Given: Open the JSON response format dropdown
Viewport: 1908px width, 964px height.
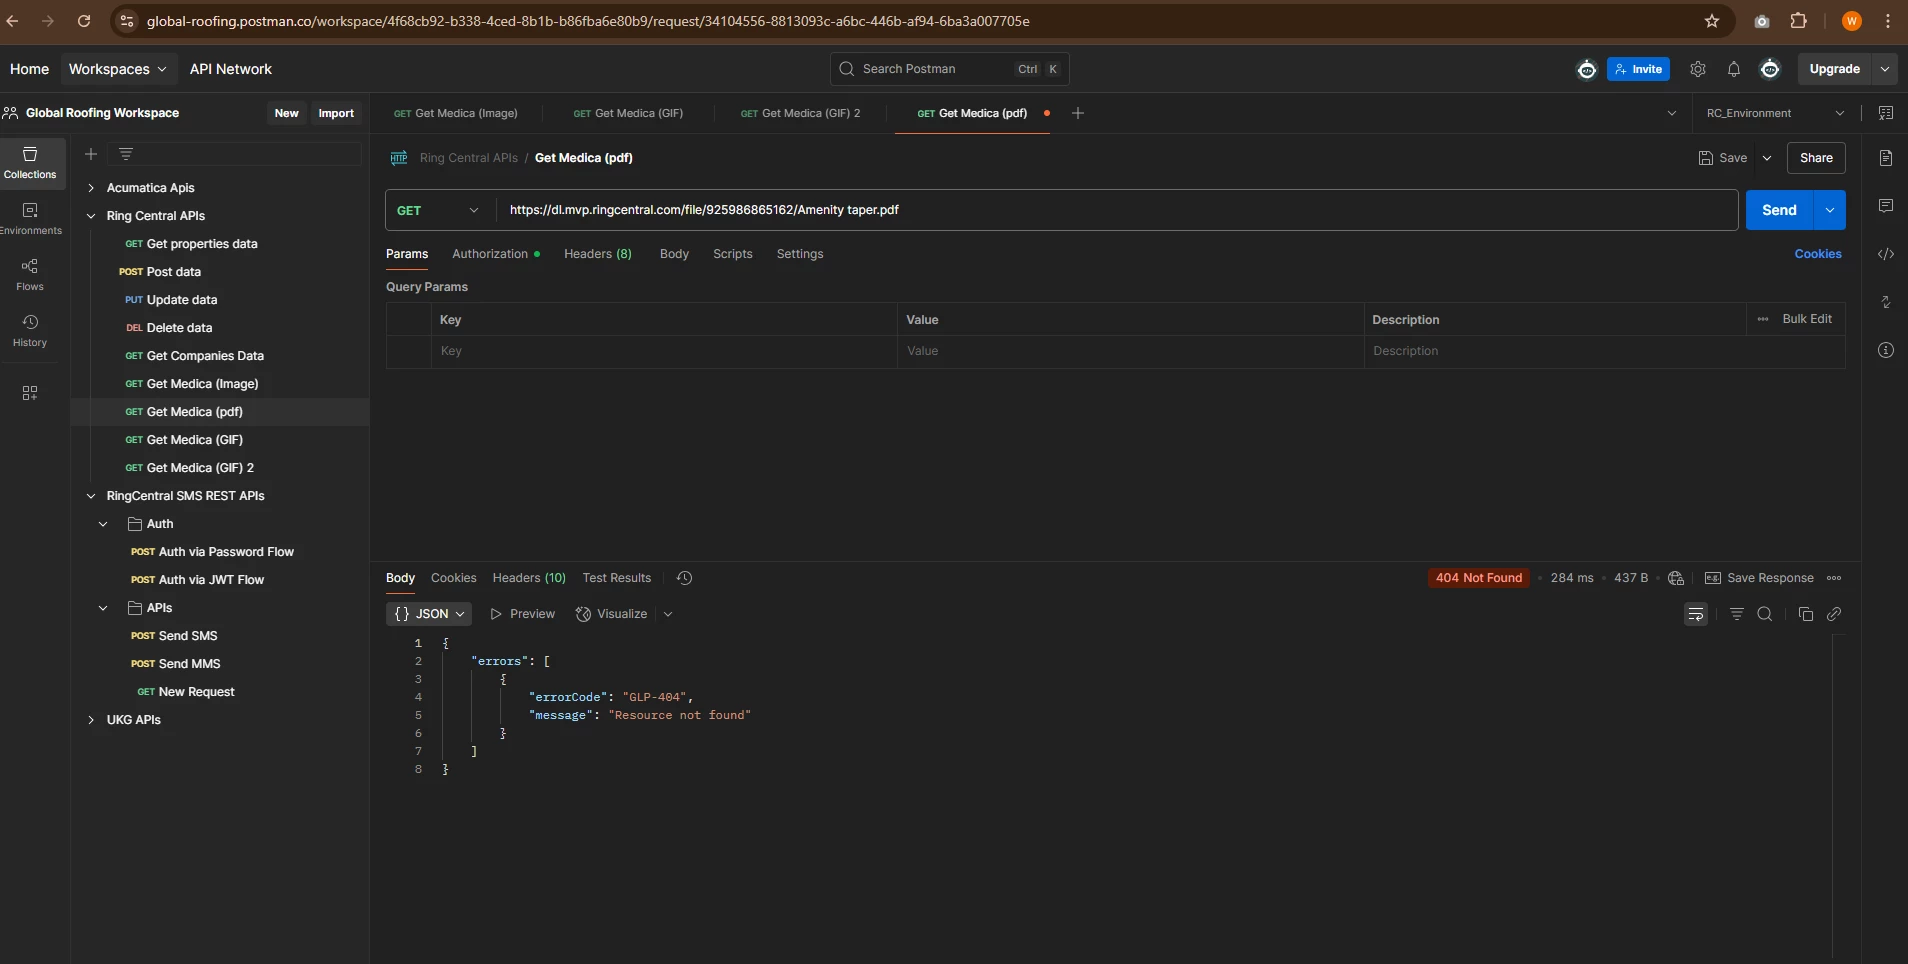Looking at the screenshot, I should [430, 614].
